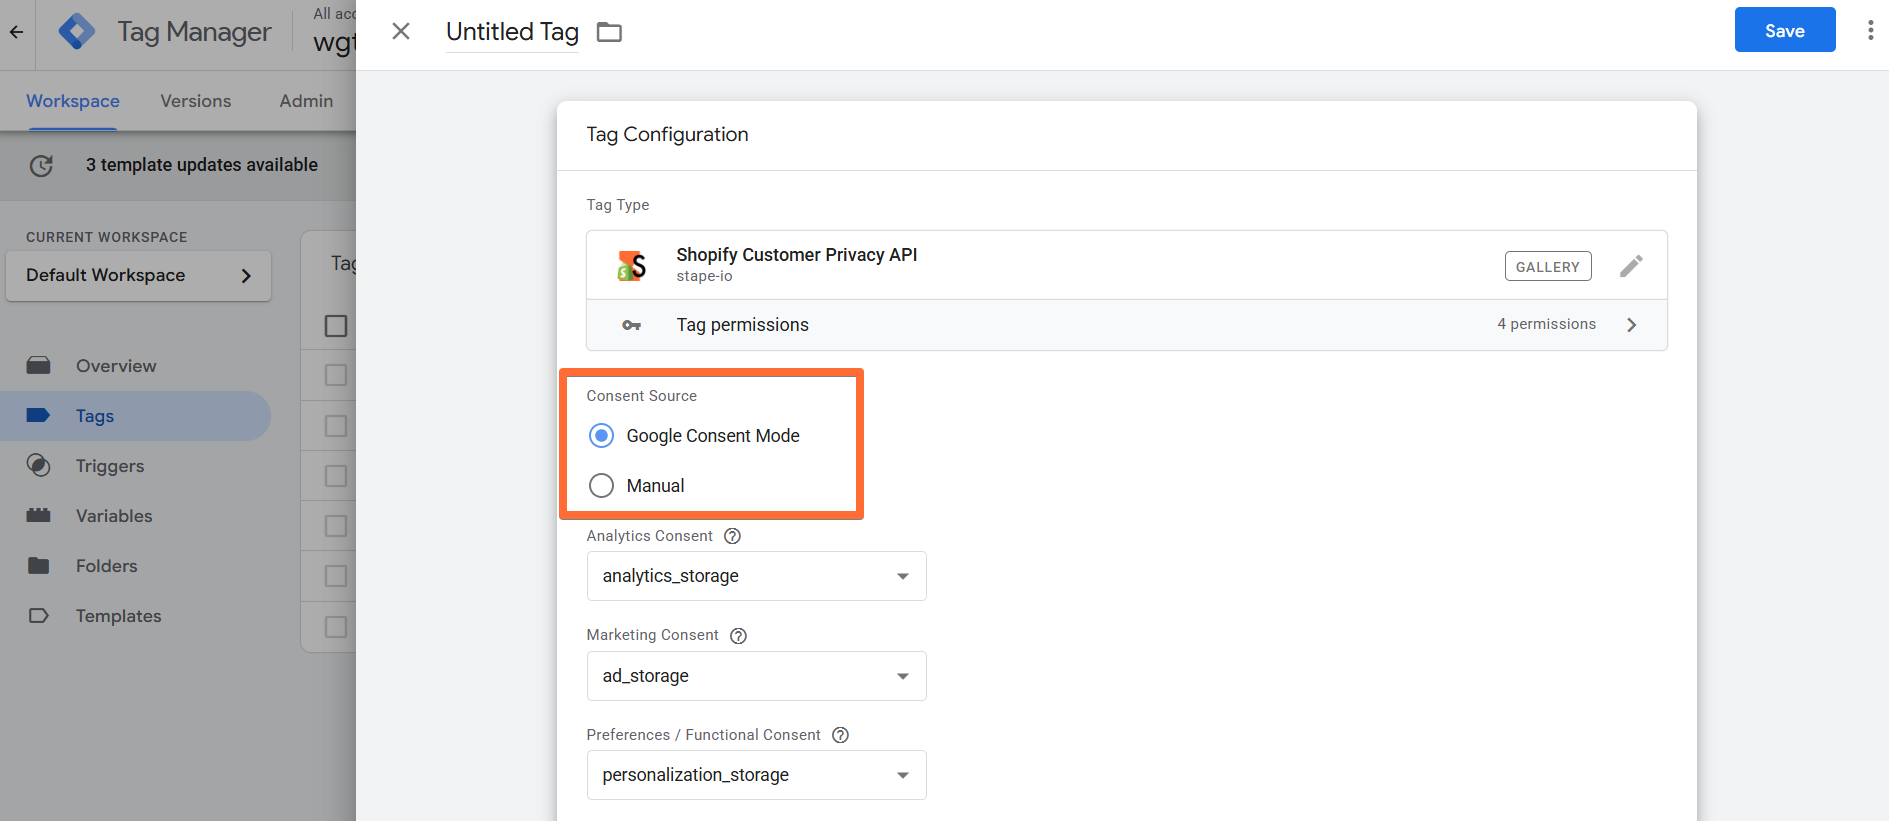
Task: Expand Tag permissions with the chevron
Action: 1631,325
